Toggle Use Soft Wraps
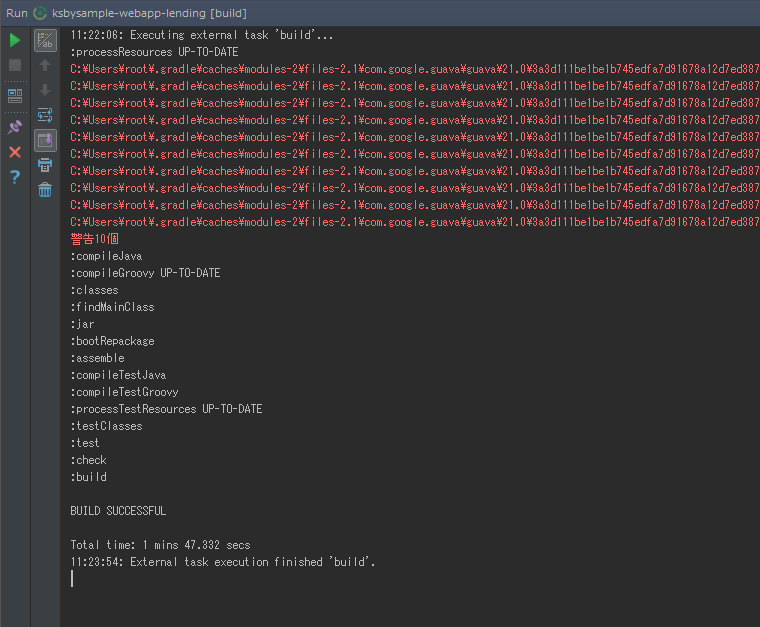Screen dimensions: 760x627 tap(45, 115)
